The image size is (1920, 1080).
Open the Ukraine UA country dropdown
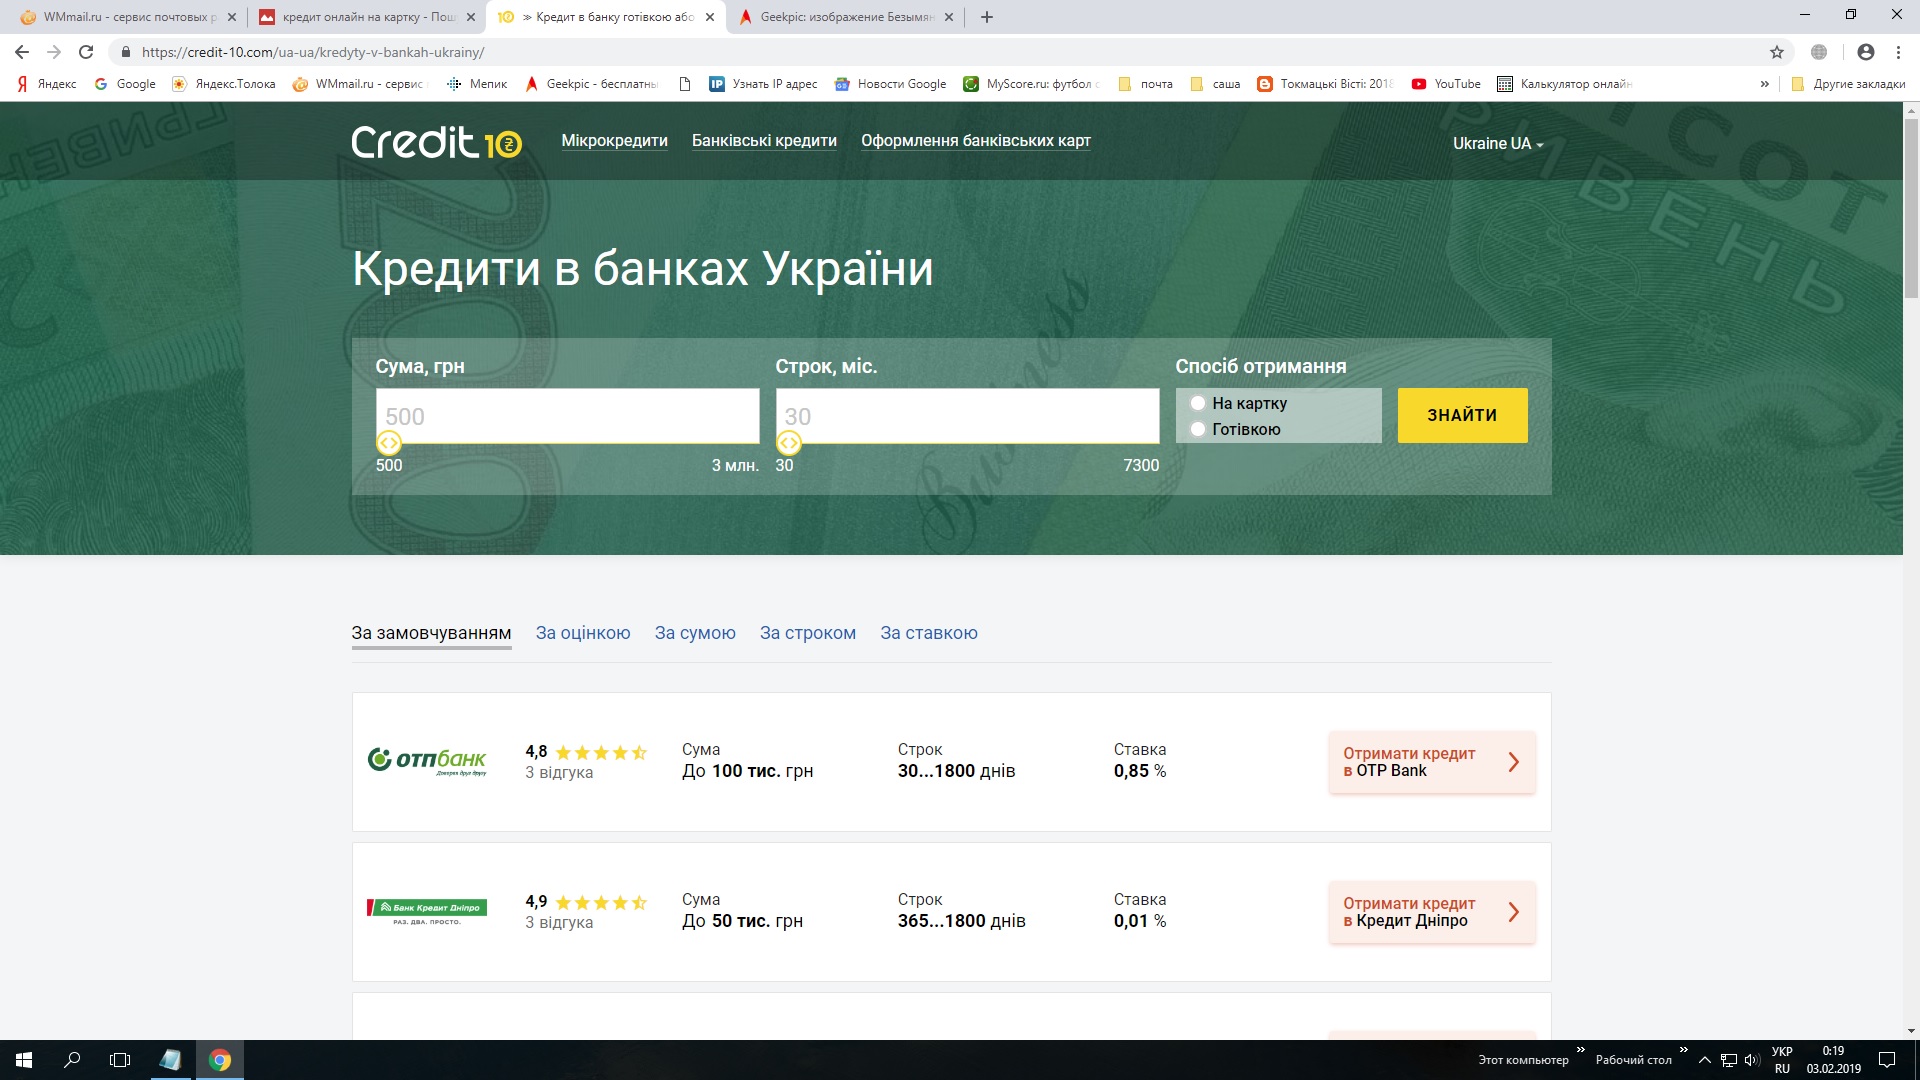[x=1498, y=144]
